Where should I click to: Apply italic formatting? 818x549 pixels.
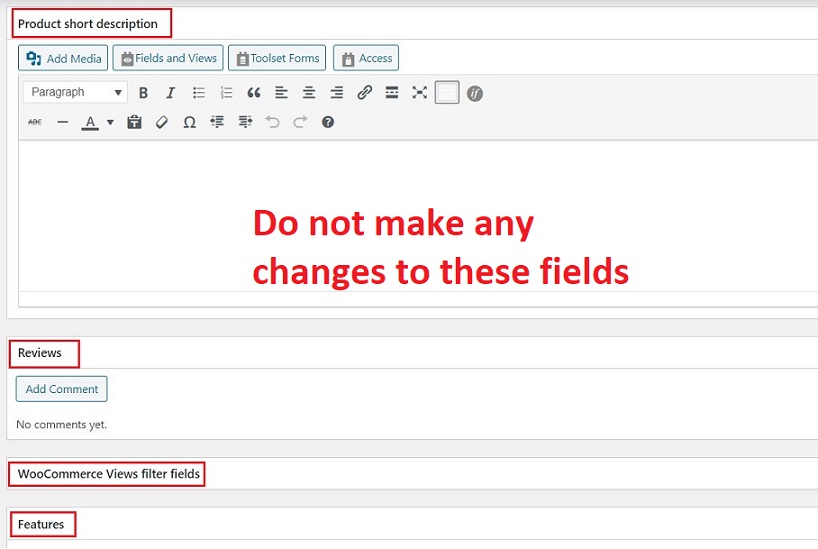coord(170,93)
